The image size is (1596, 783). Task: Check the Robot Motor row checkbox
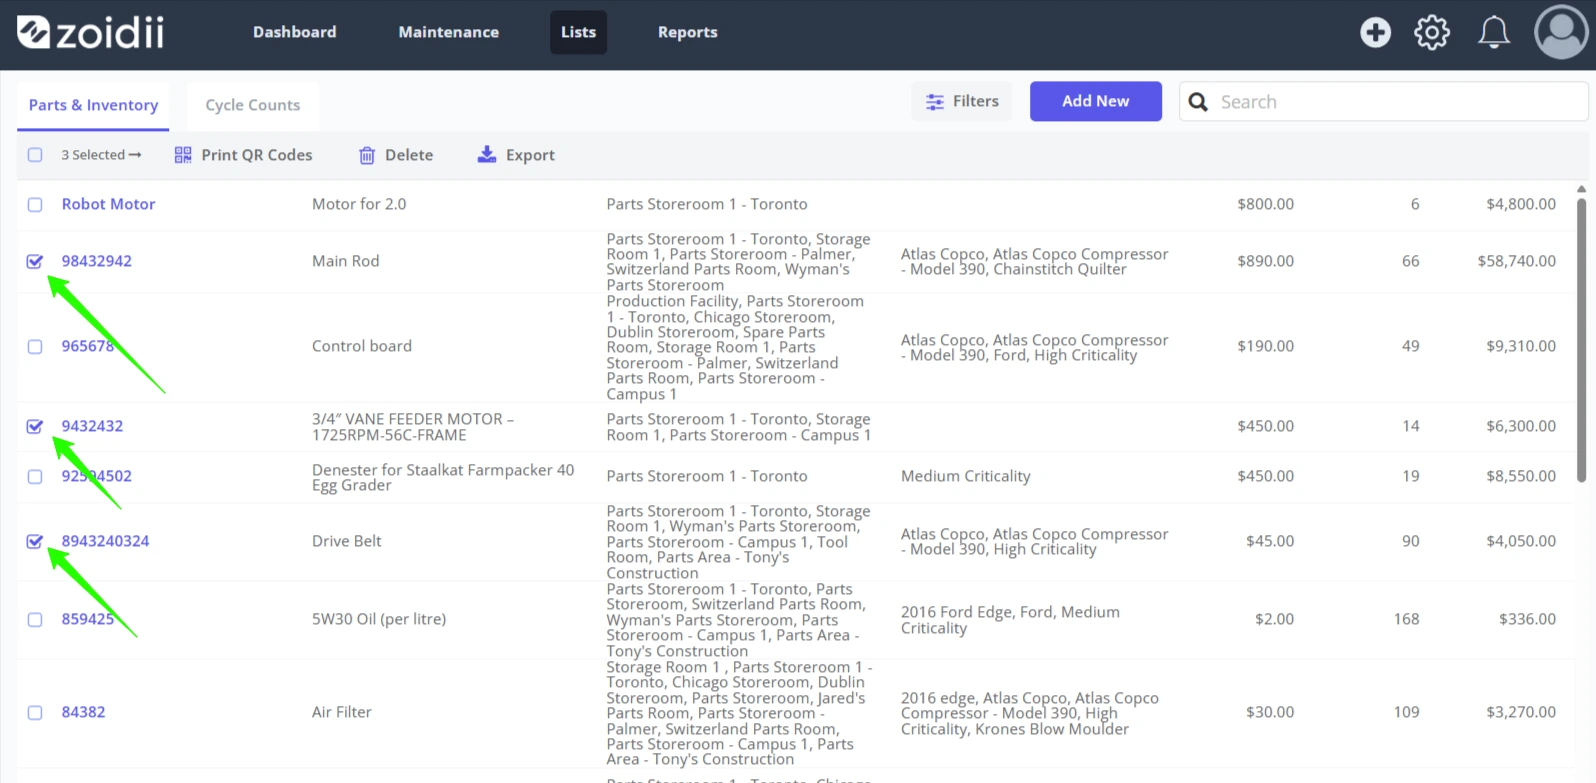coord(35,204)
